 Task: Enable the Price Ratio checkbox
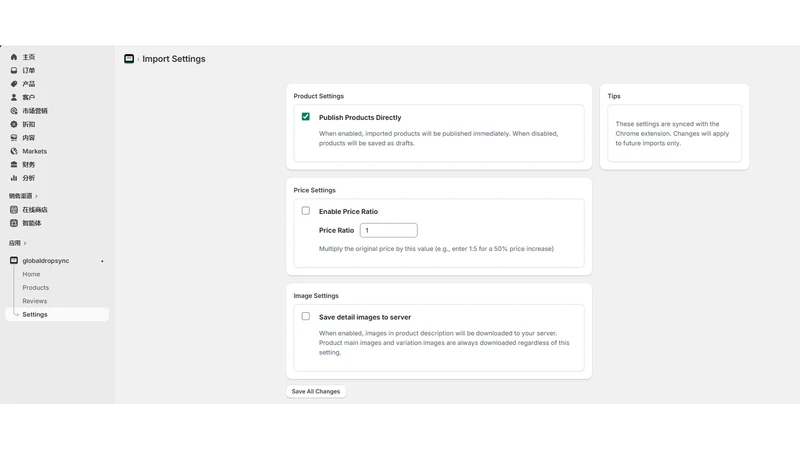306,211
